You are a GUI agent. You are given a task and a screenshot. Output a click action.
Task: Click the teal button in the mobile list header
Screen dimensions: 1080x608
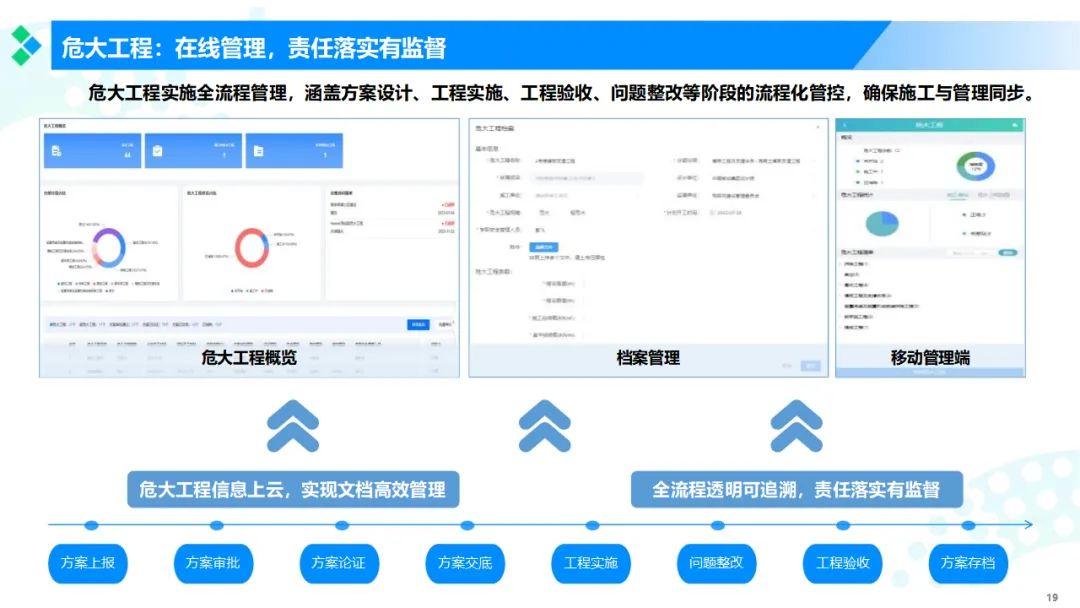pyautogui.click(x=1008, y=253)
